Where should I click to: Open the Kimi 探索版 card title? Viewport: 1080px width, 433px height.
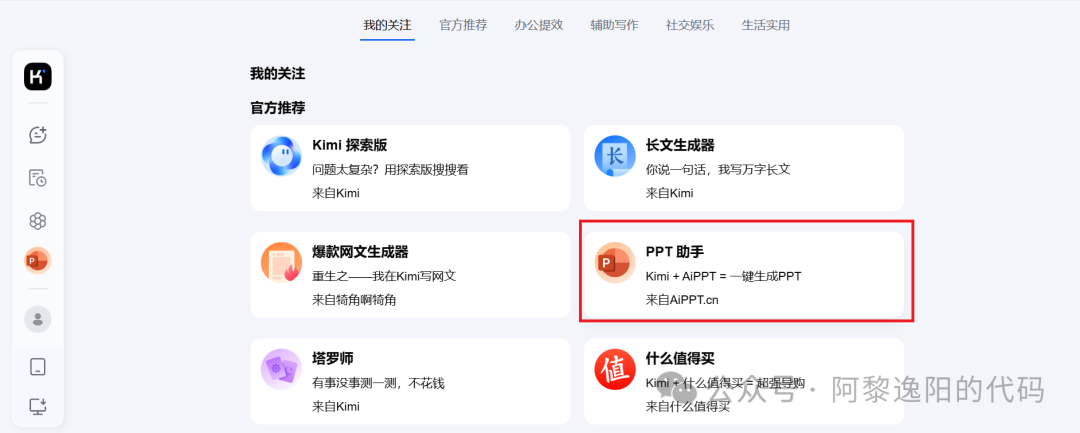(x=350, y=145)
